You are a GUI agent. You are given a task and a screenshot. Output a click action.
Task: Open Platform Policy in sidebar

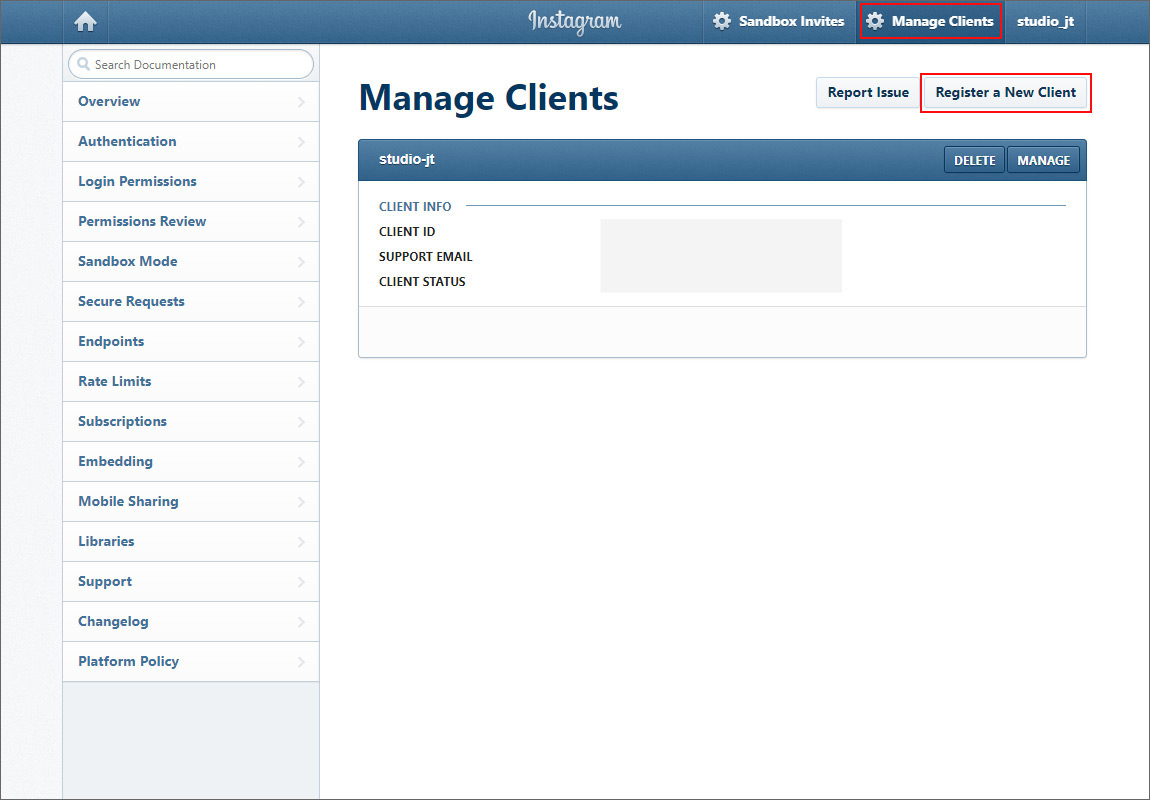128,661
